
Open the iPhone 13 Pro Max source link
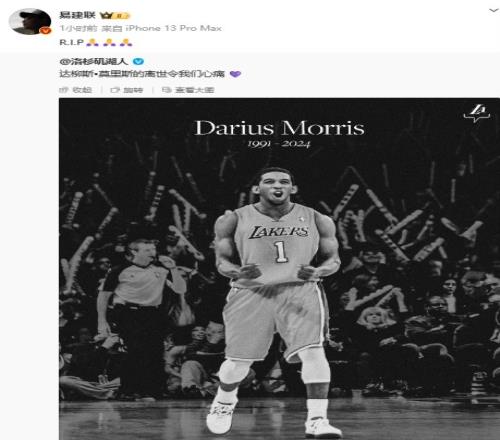173,28
